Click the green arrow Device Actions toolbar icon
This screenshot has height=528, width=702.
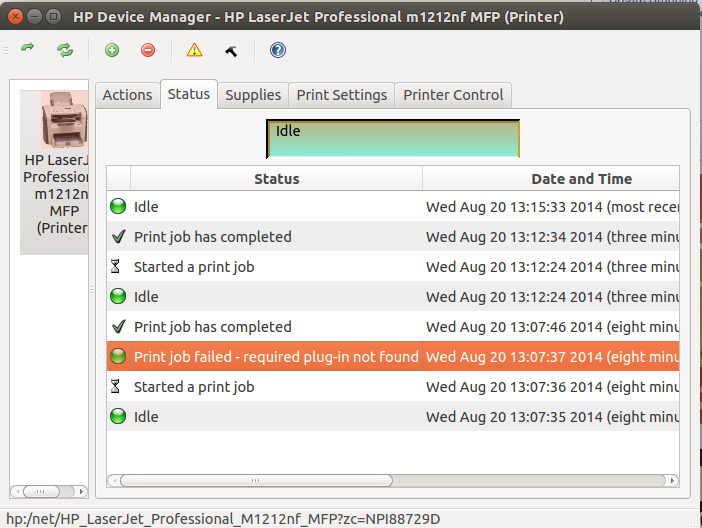click(28, 48)
